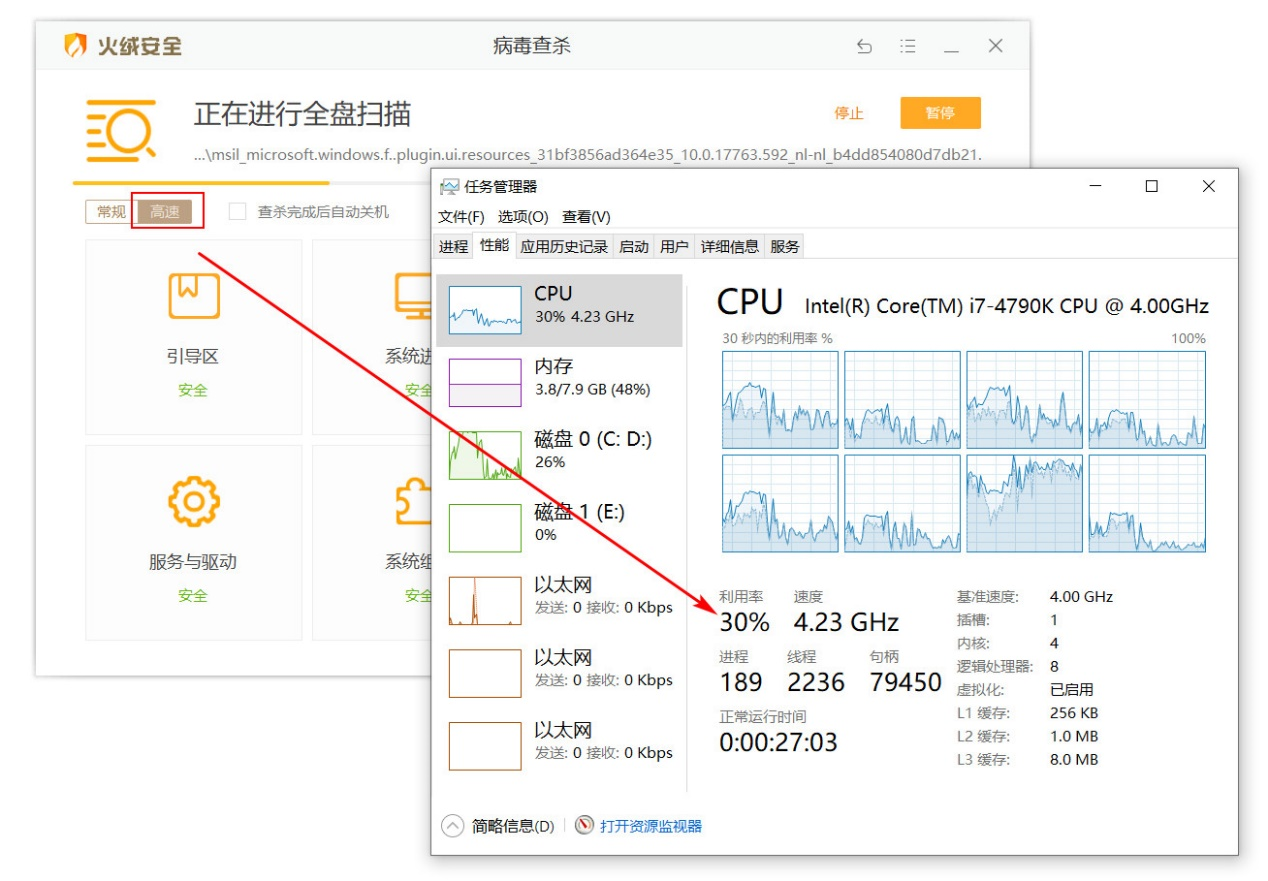Screen dimensions: 1268x881
Task: Open the 选项(O) menu
Action: (x=523, y=217)
